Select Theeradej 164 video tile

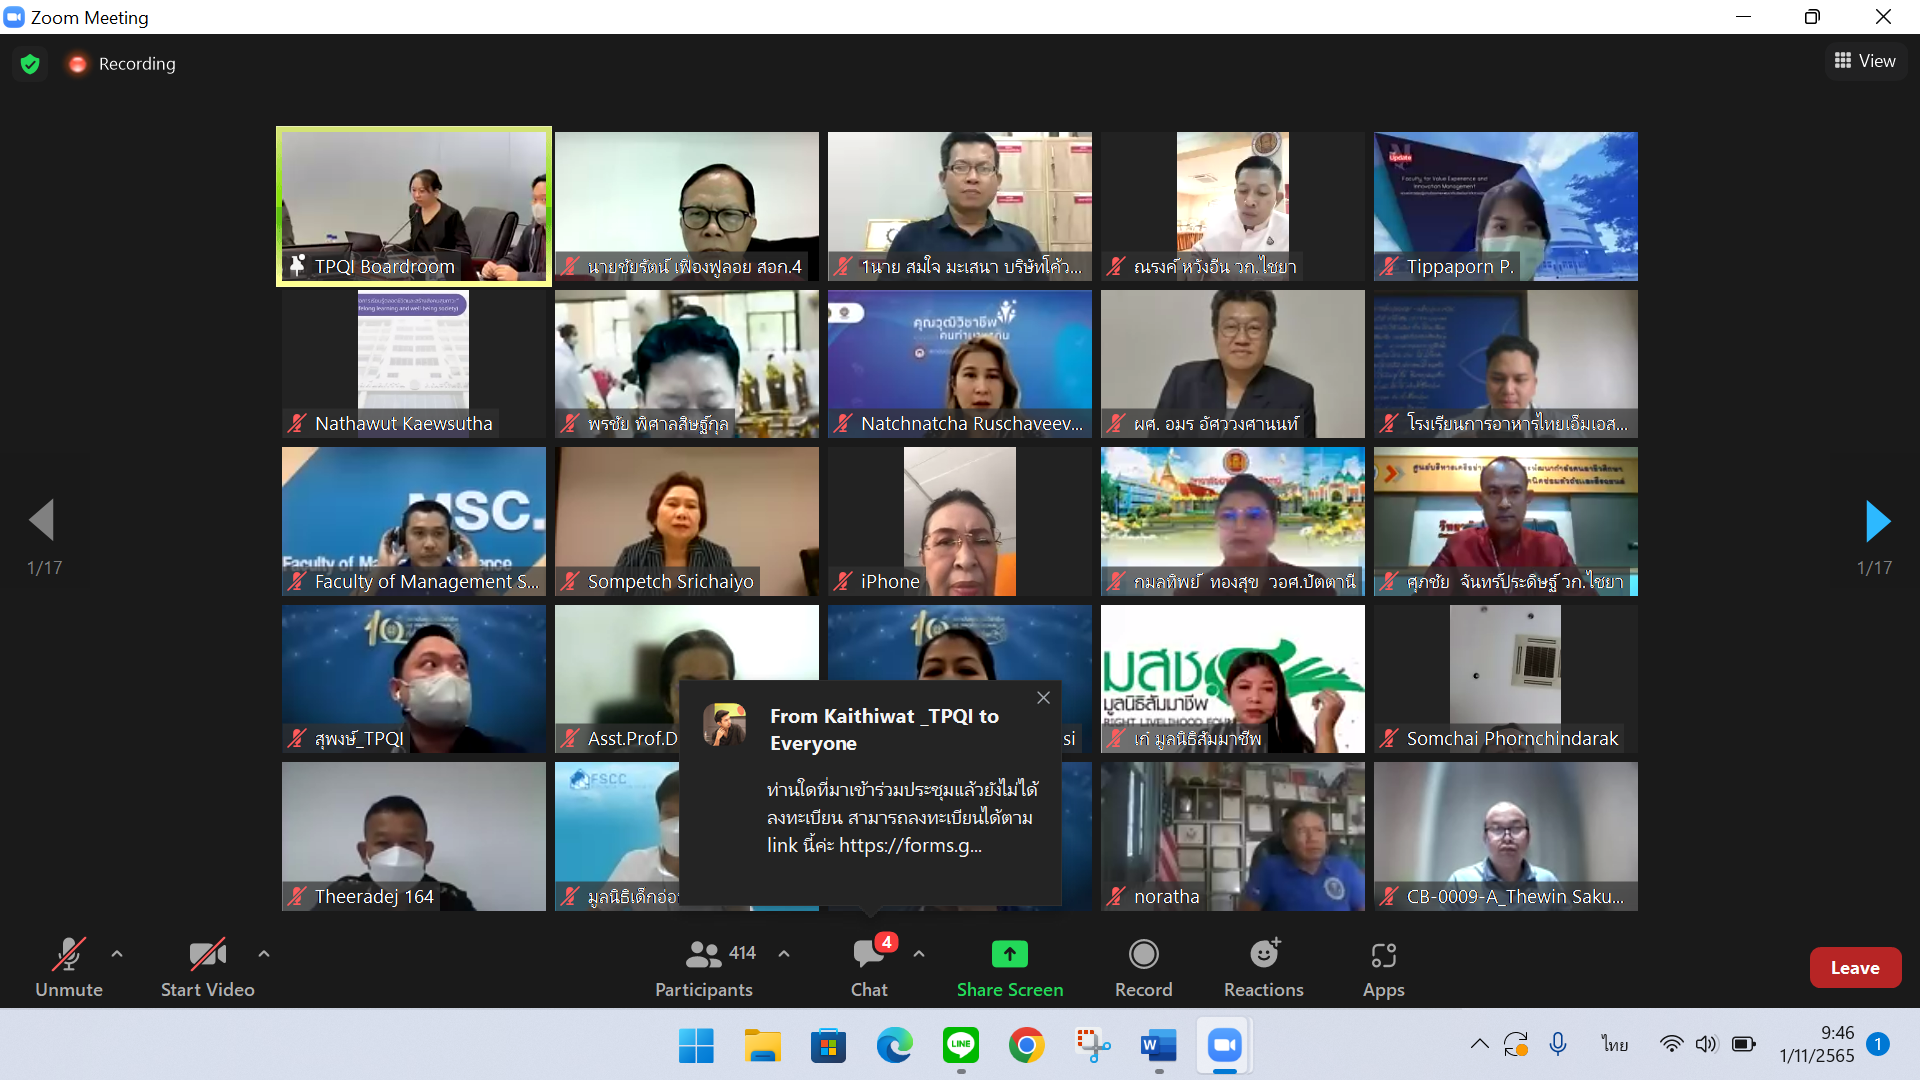[x=414, y=836]
